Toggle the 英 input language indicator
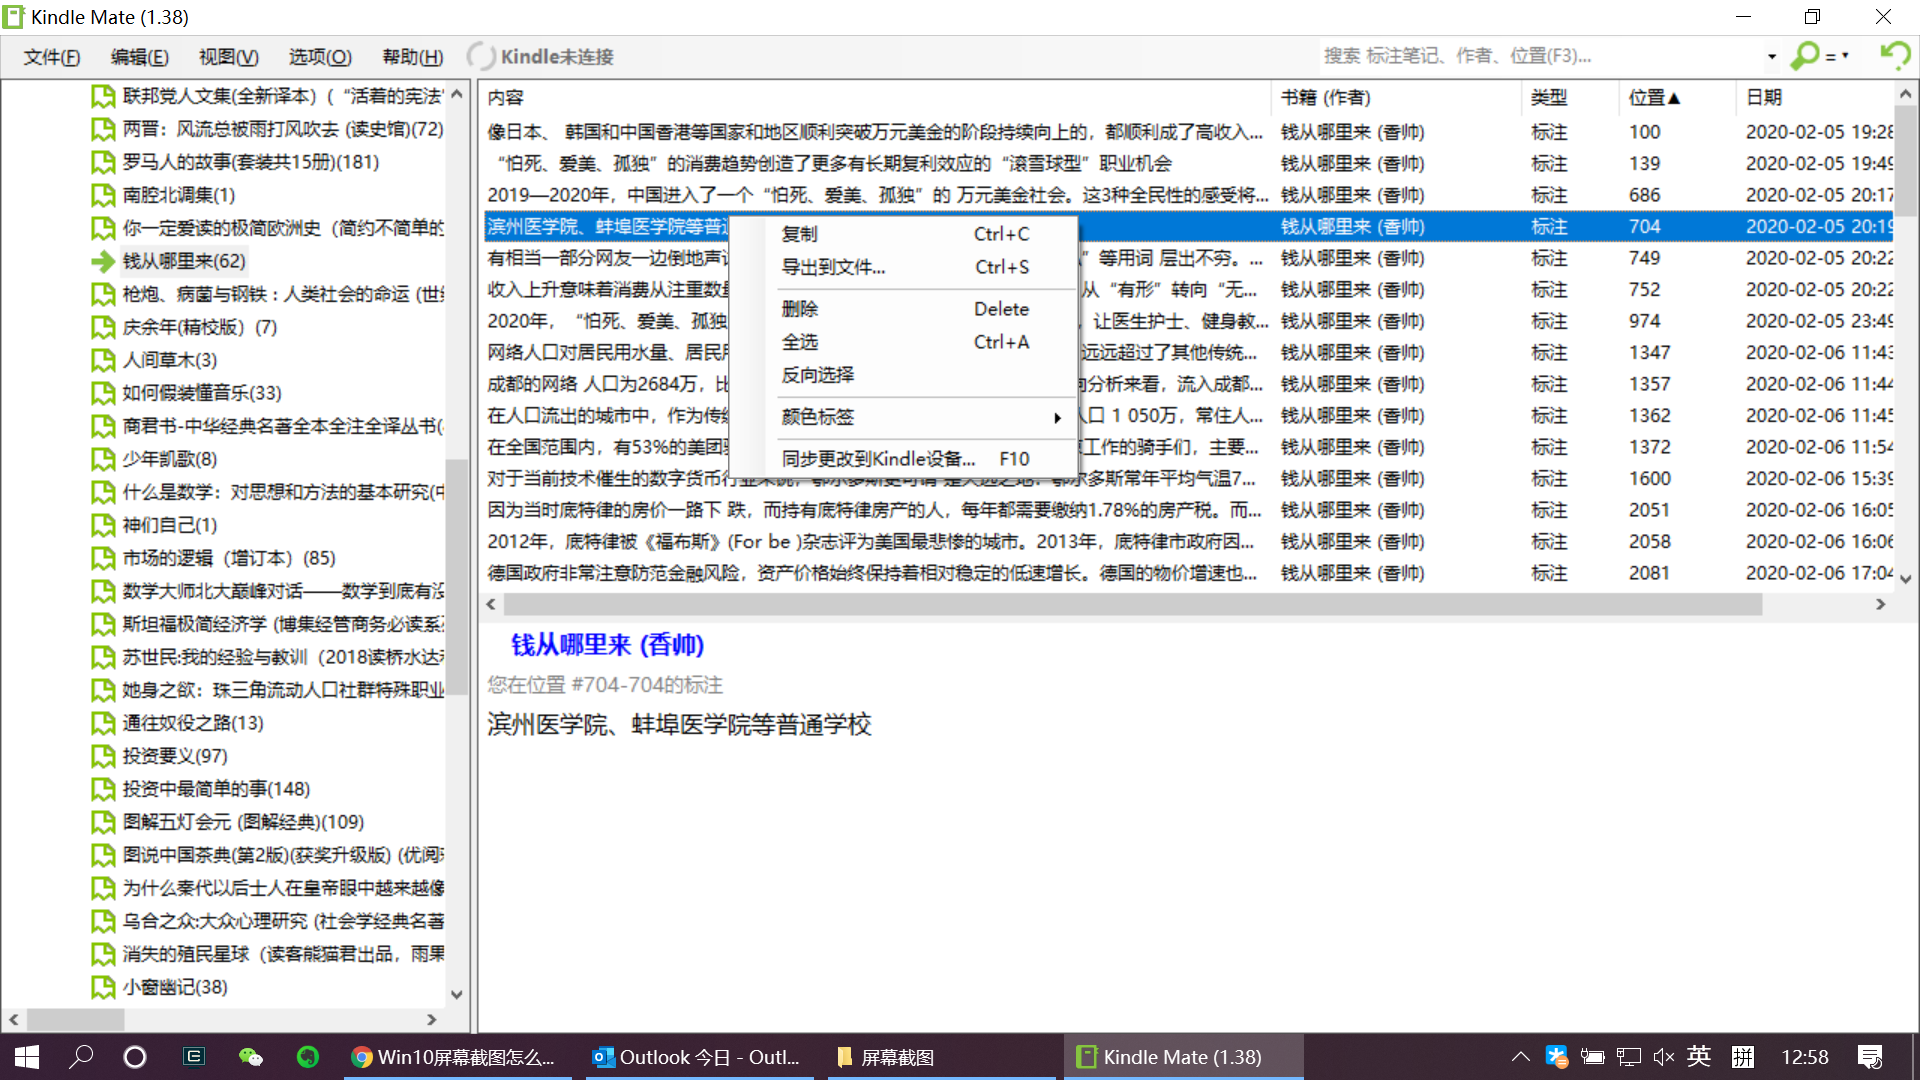The image size is (1920, 1080). click(x=1699, y=1057)
